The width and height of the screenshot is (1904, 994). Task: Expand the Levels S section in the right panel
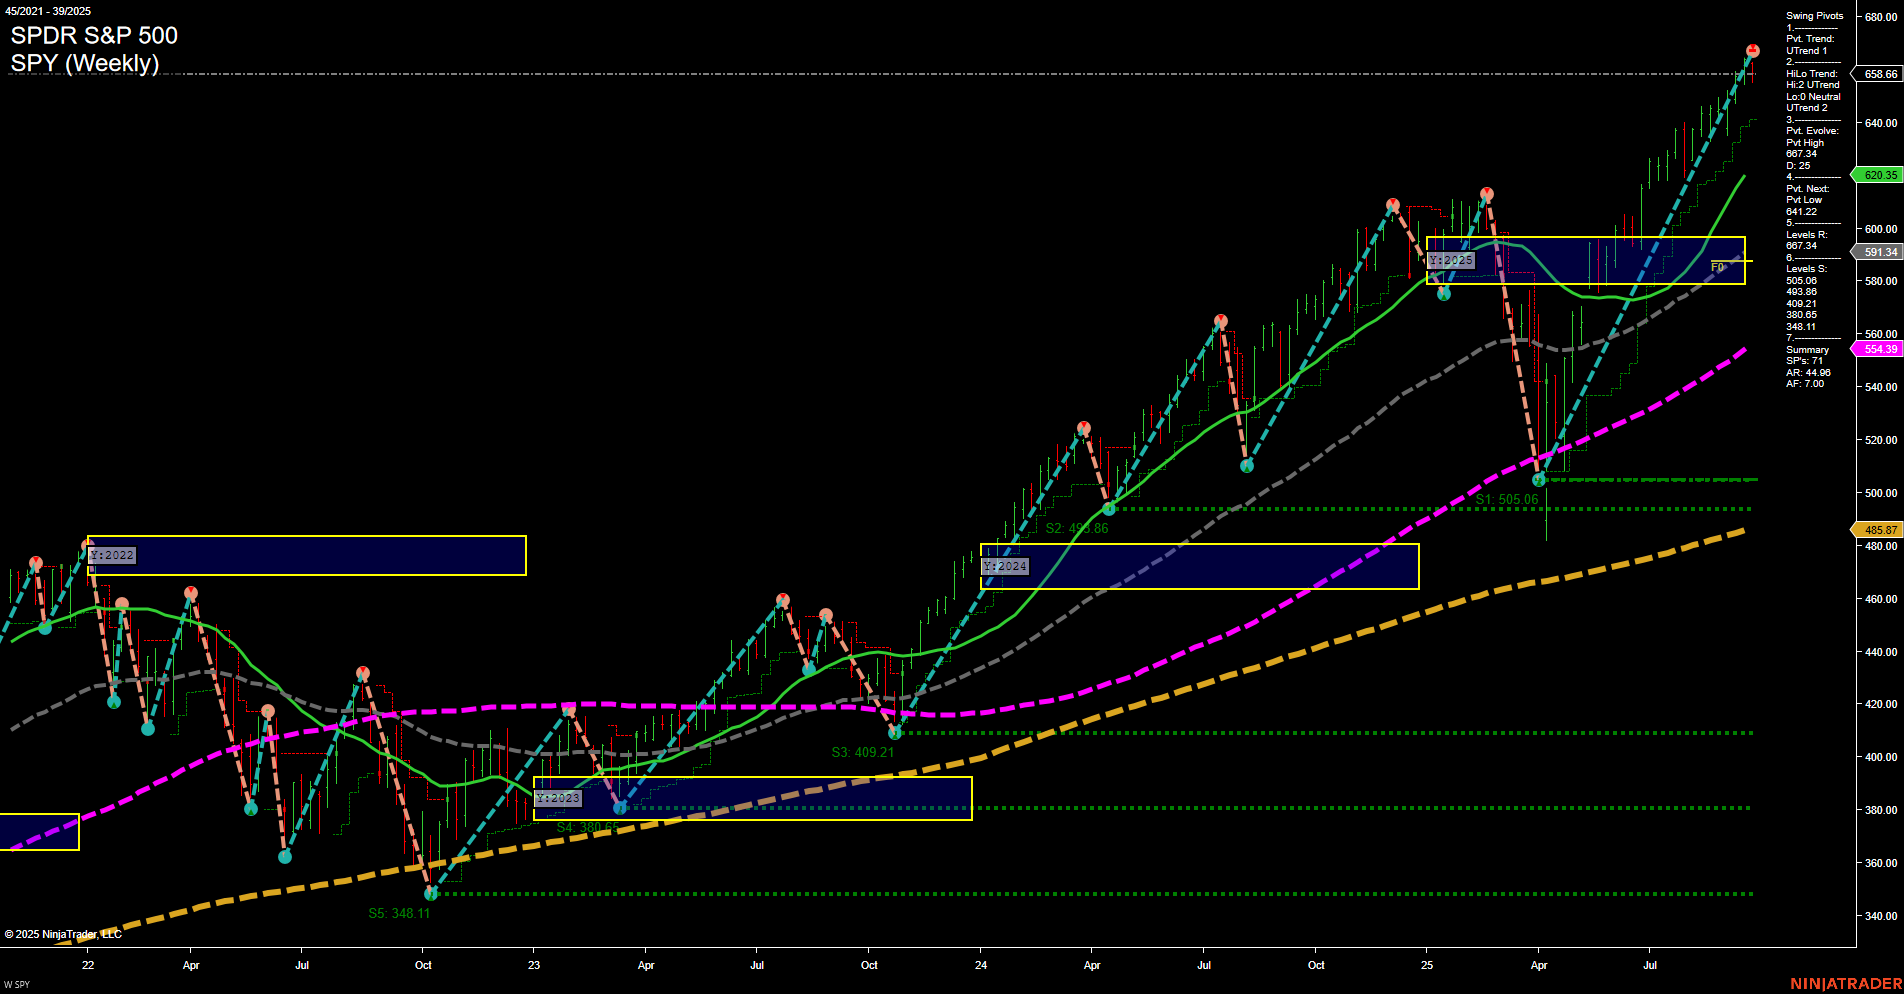(x=1805, y=268)
